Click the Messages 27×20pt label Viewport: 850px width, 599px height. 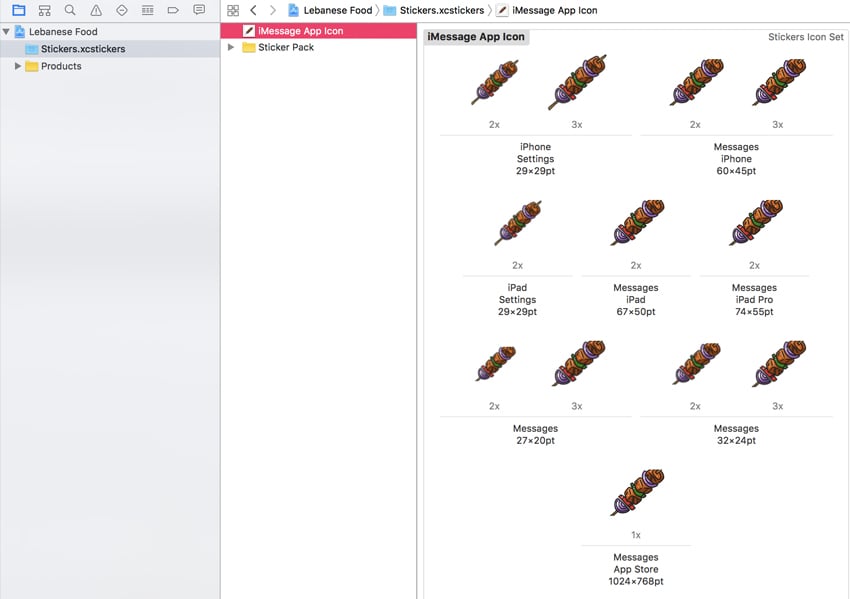(535, 434)
